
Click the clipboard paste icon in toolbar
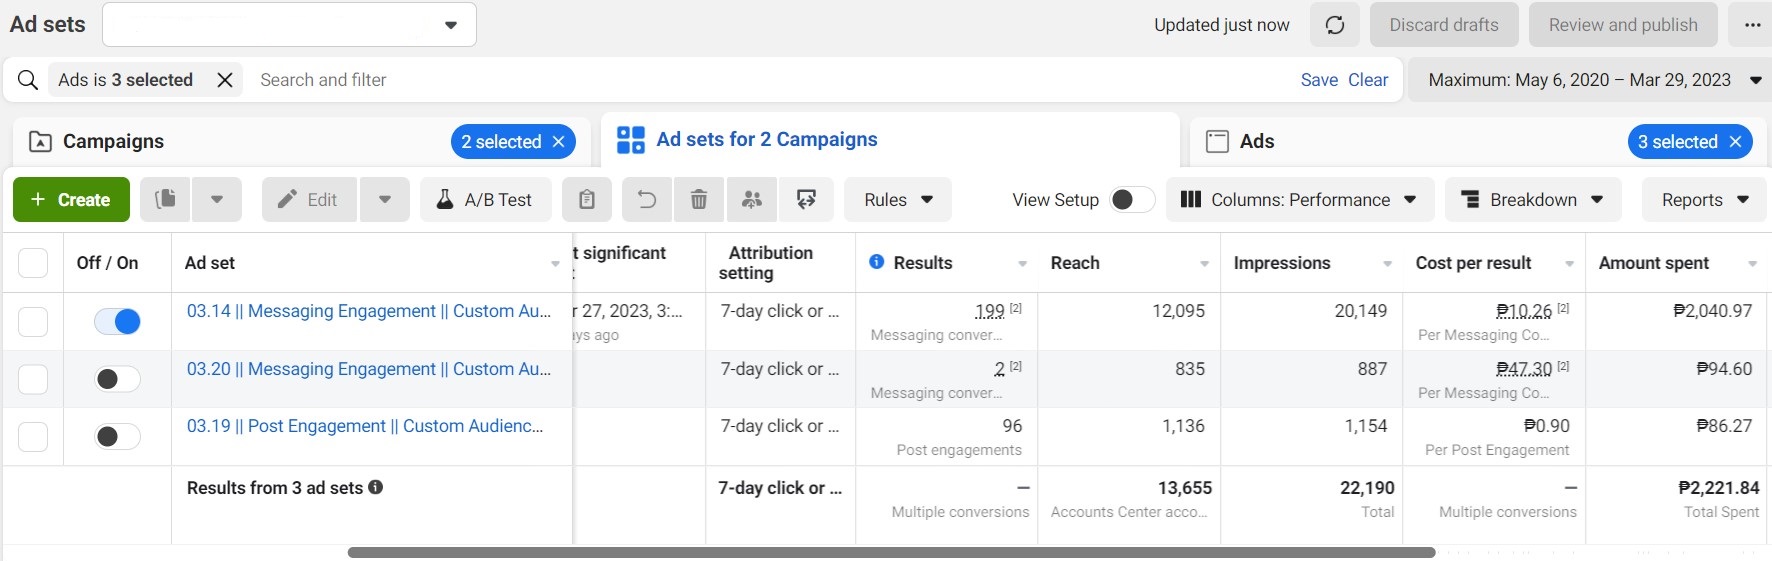[587, 200]
